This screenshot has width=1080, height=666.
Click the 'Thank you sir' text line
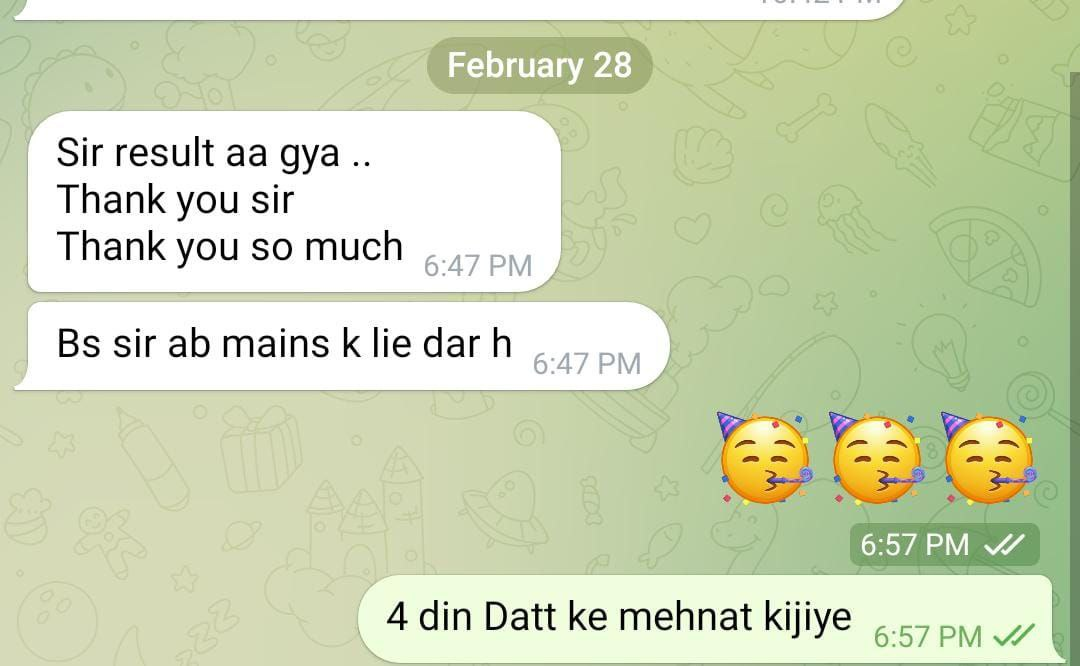point(176,200)
